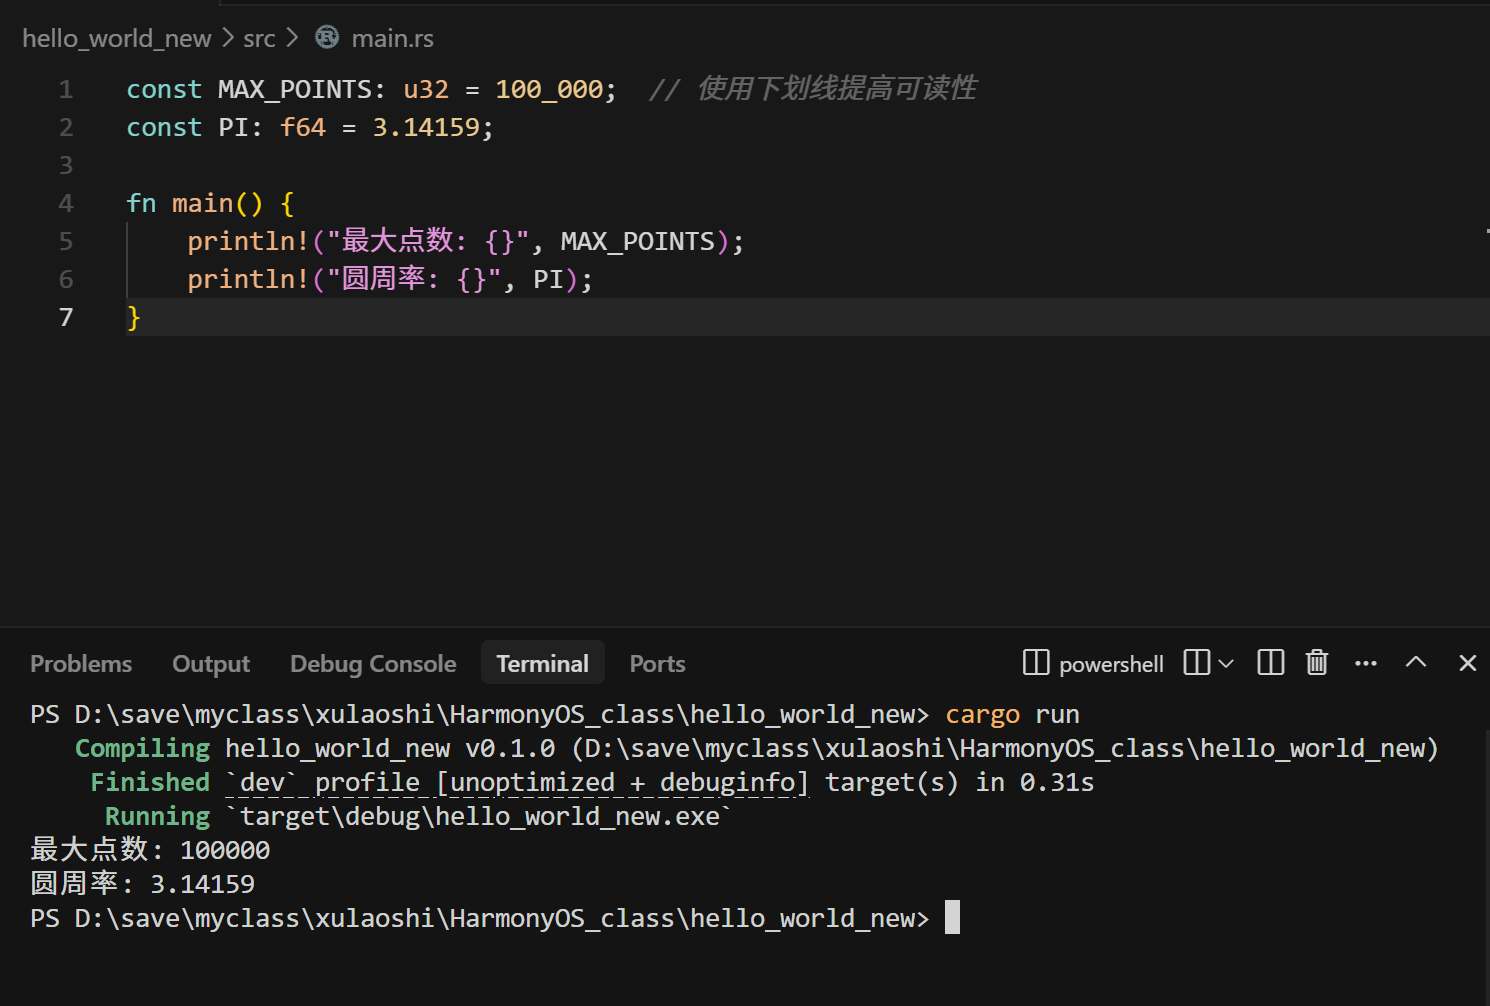Click main.rs in the breadcrumb
Screen dimensions: 1490x1006
[x=393, y=39]
